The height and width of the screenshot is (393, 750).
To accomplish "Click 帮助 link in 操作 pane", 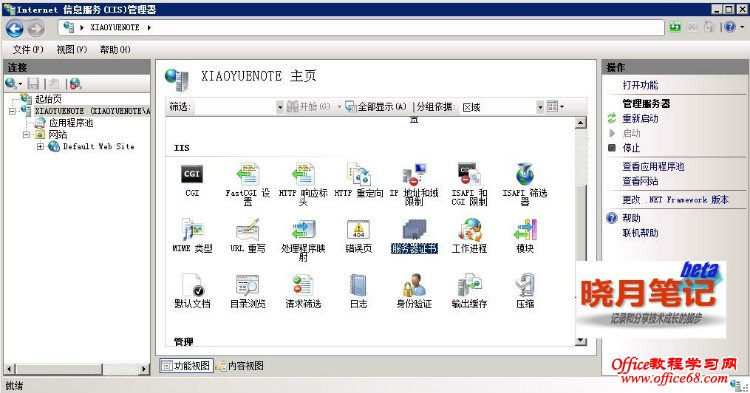I will tap(631, 218).
